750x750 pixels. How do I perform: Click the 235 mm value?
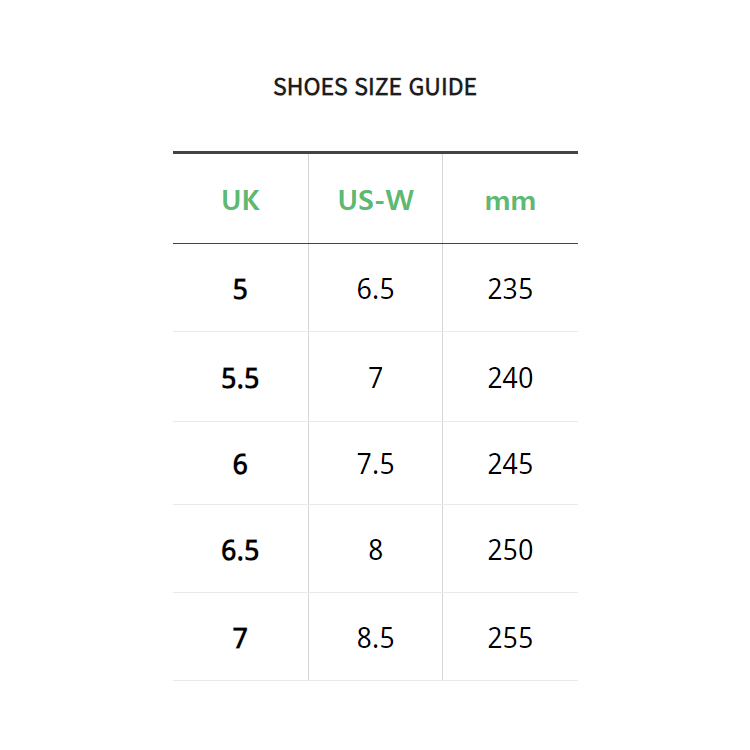tap(510, 290)
